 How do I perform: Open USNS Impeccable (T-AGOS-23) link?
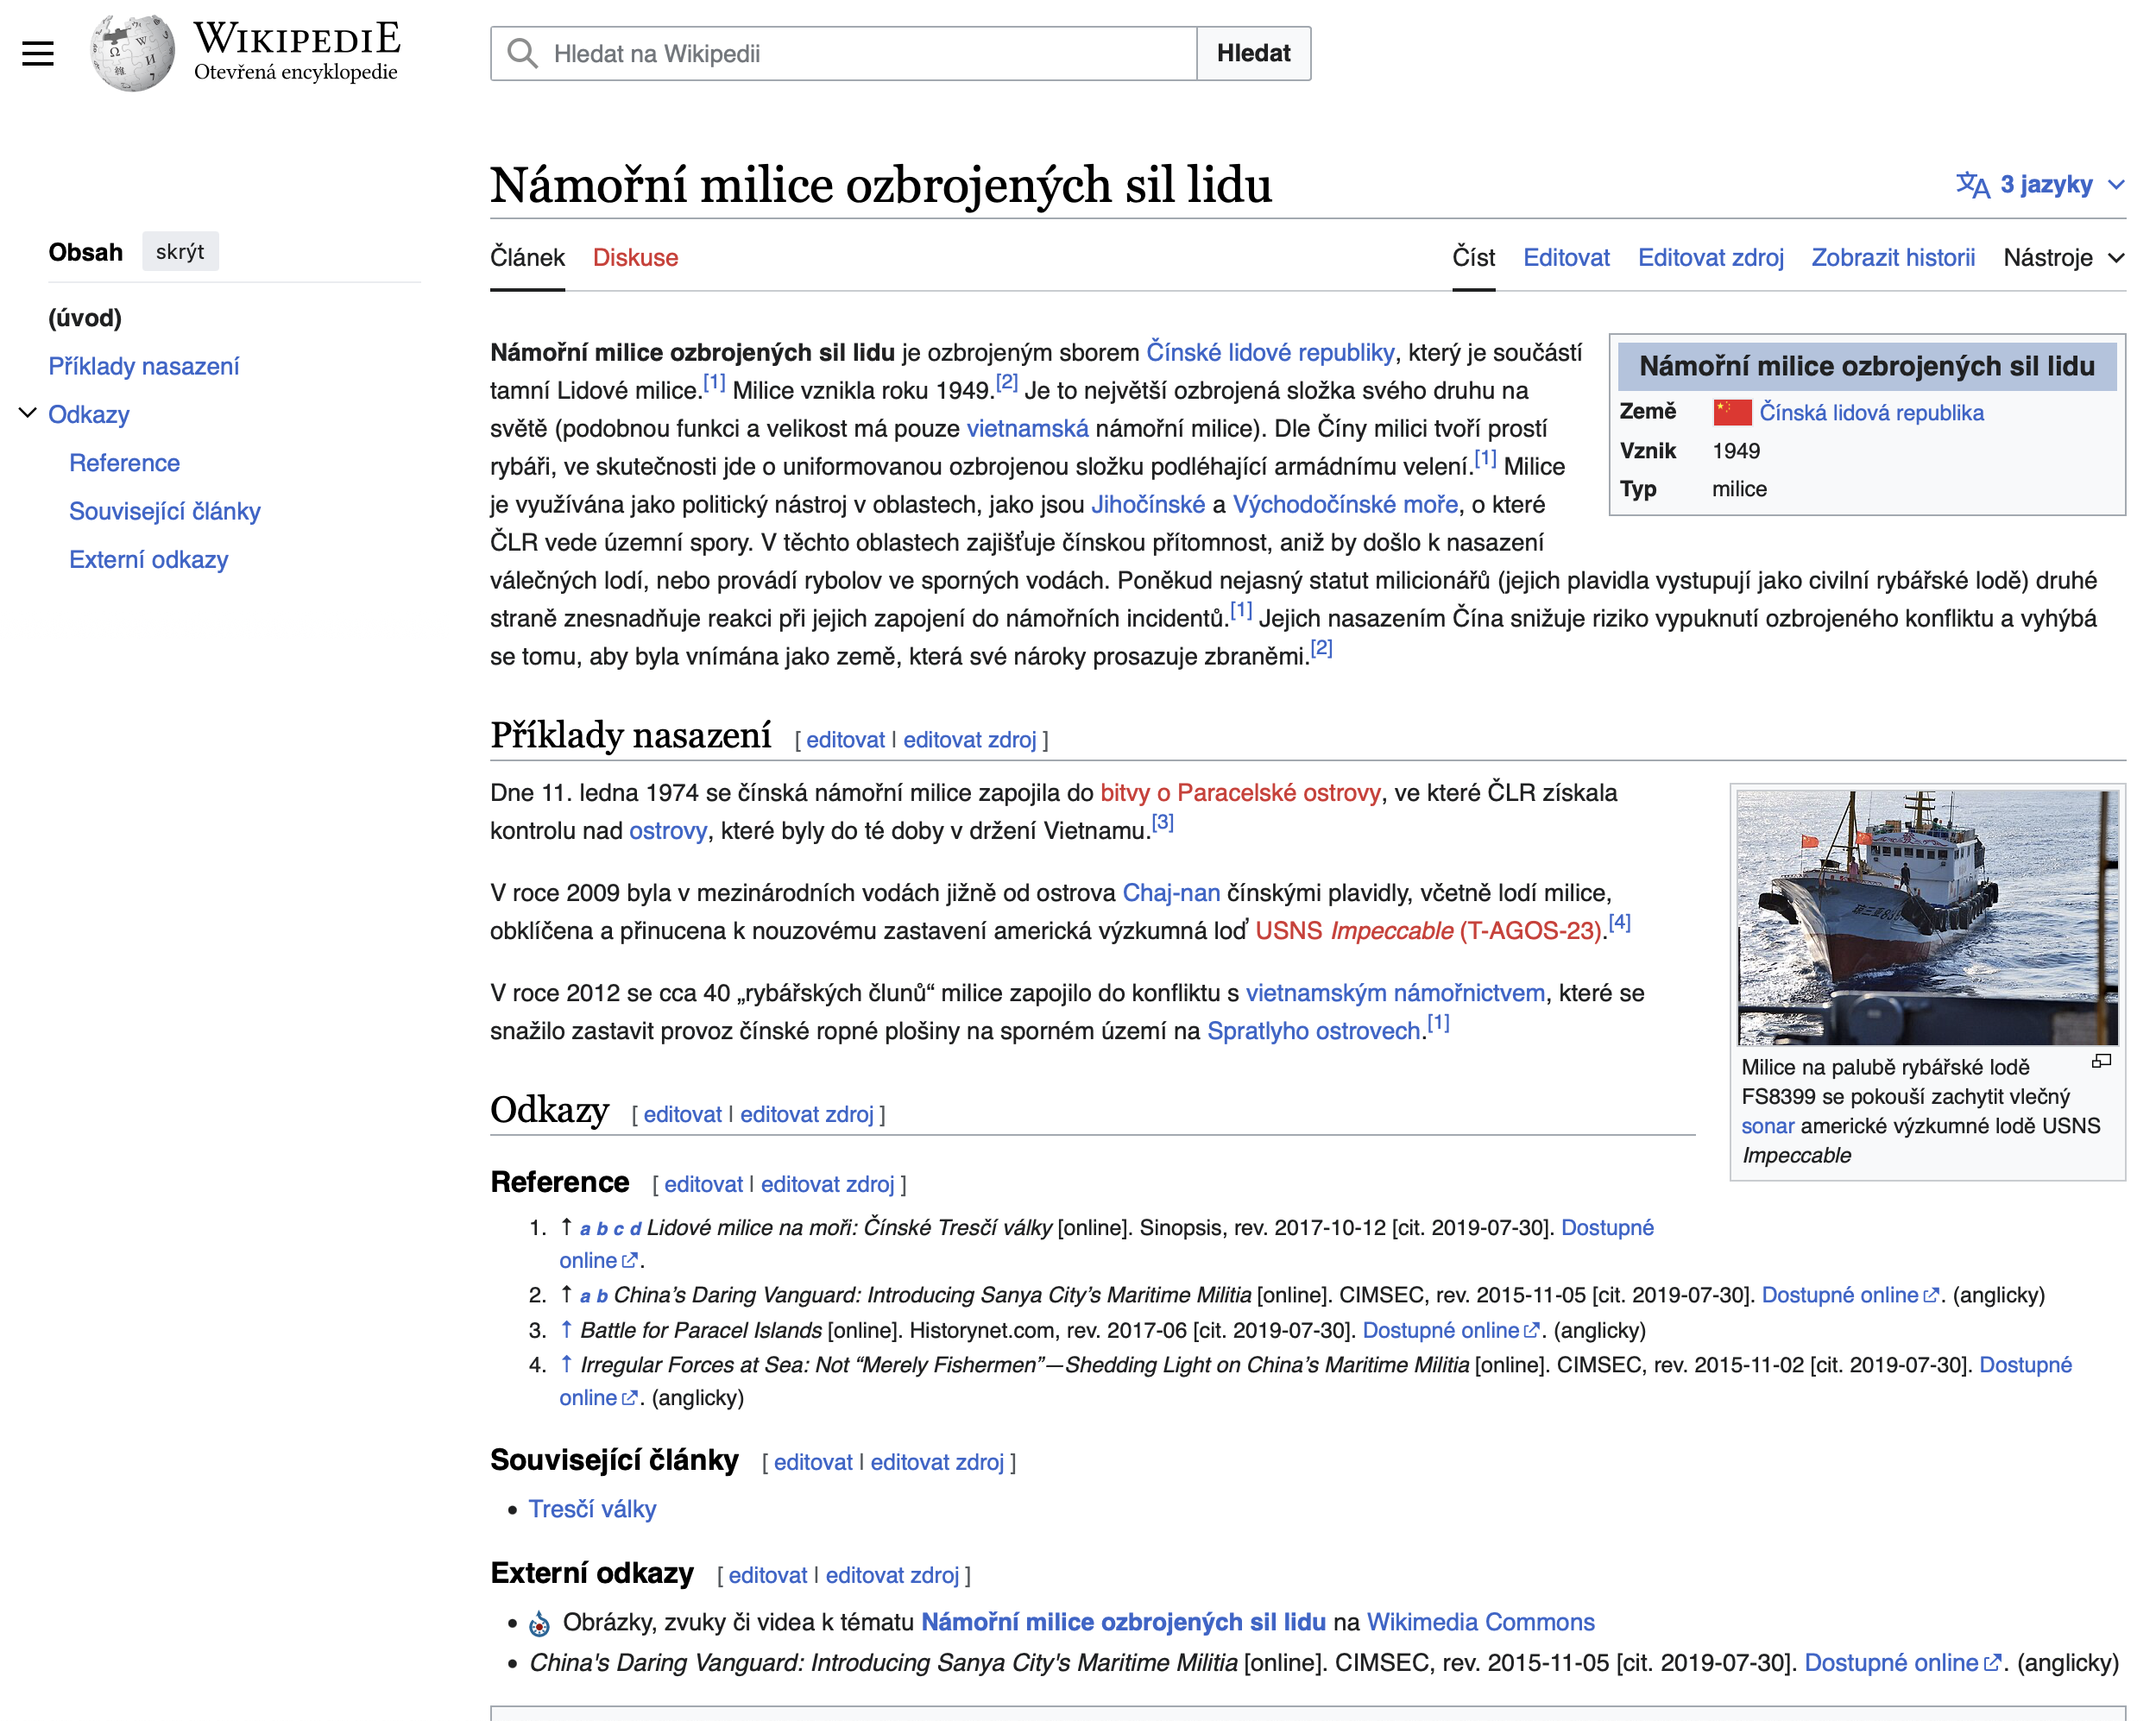tap(1429, 931)
